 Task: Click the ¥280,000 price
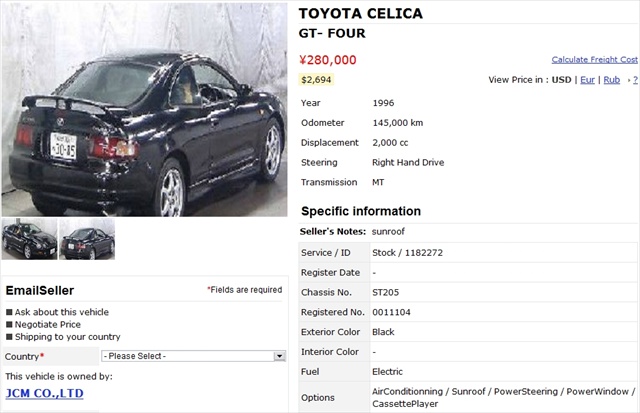[x=328, y=60]
